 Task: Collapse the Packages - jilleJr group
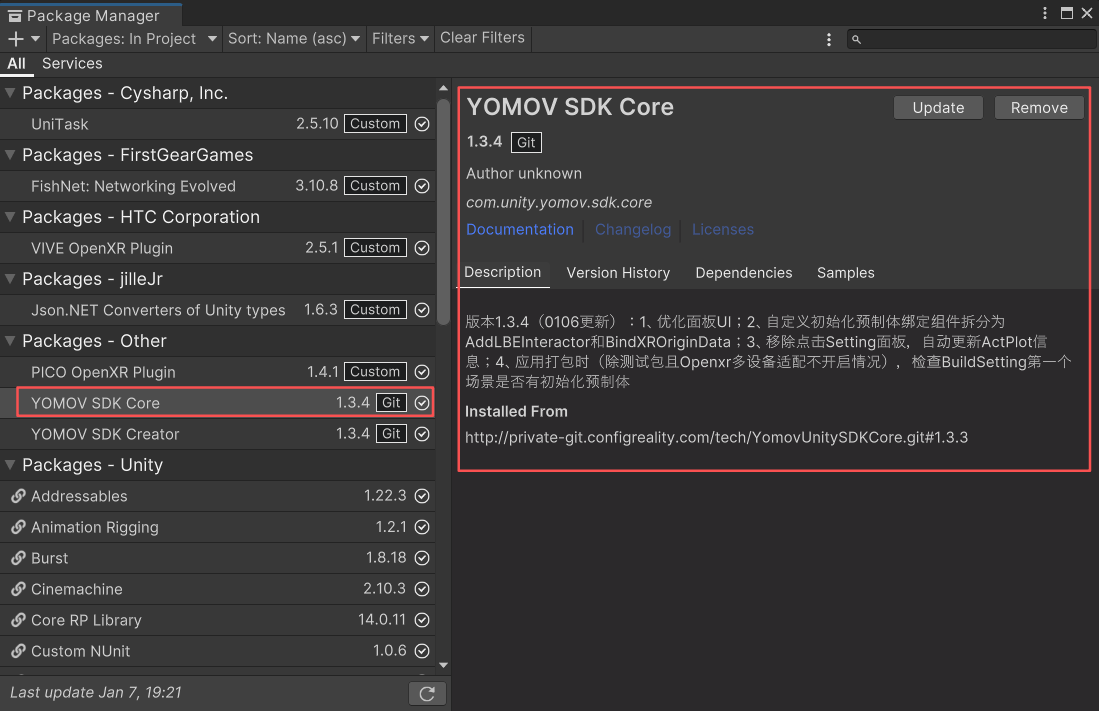click(10, 279)
